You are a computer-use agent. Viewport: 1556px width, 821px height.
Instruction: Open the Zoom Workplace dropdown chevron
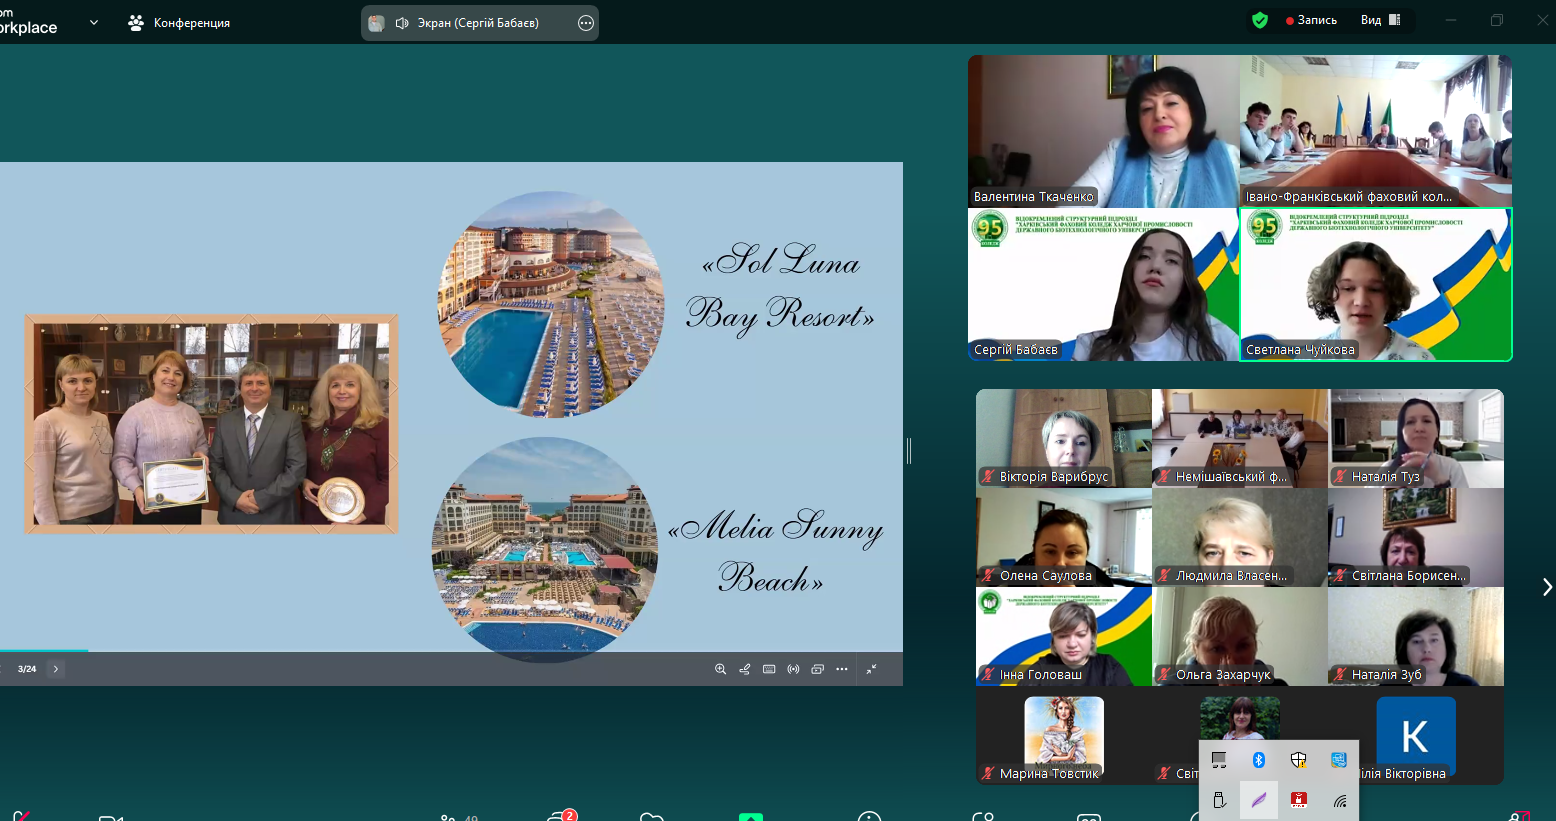pyautogui.click(x=94, y=22)
